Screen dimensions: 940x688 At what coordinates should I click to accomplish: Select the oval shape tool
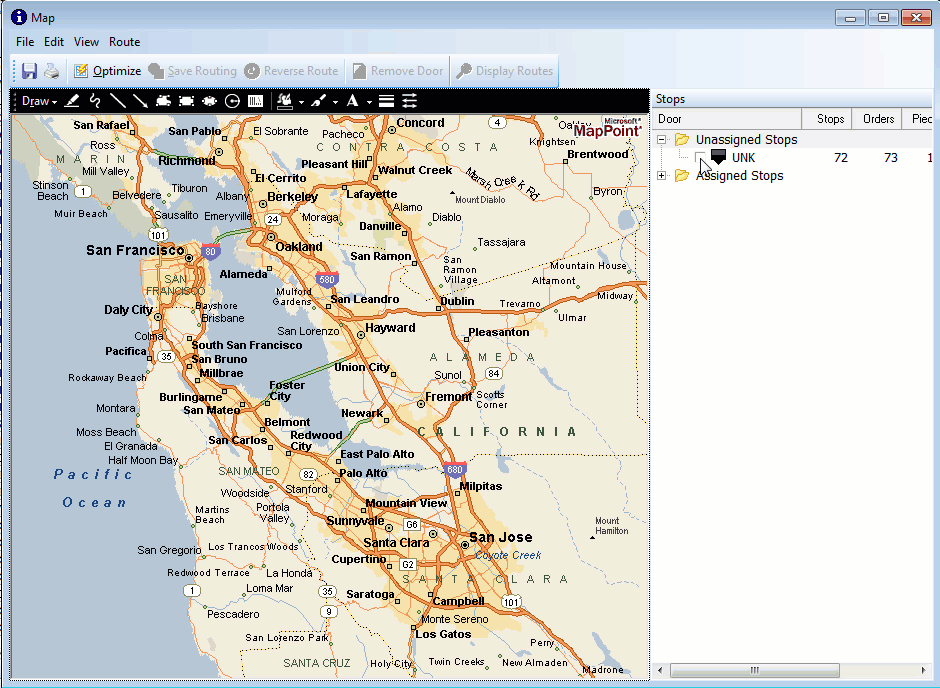coord(209,101)
